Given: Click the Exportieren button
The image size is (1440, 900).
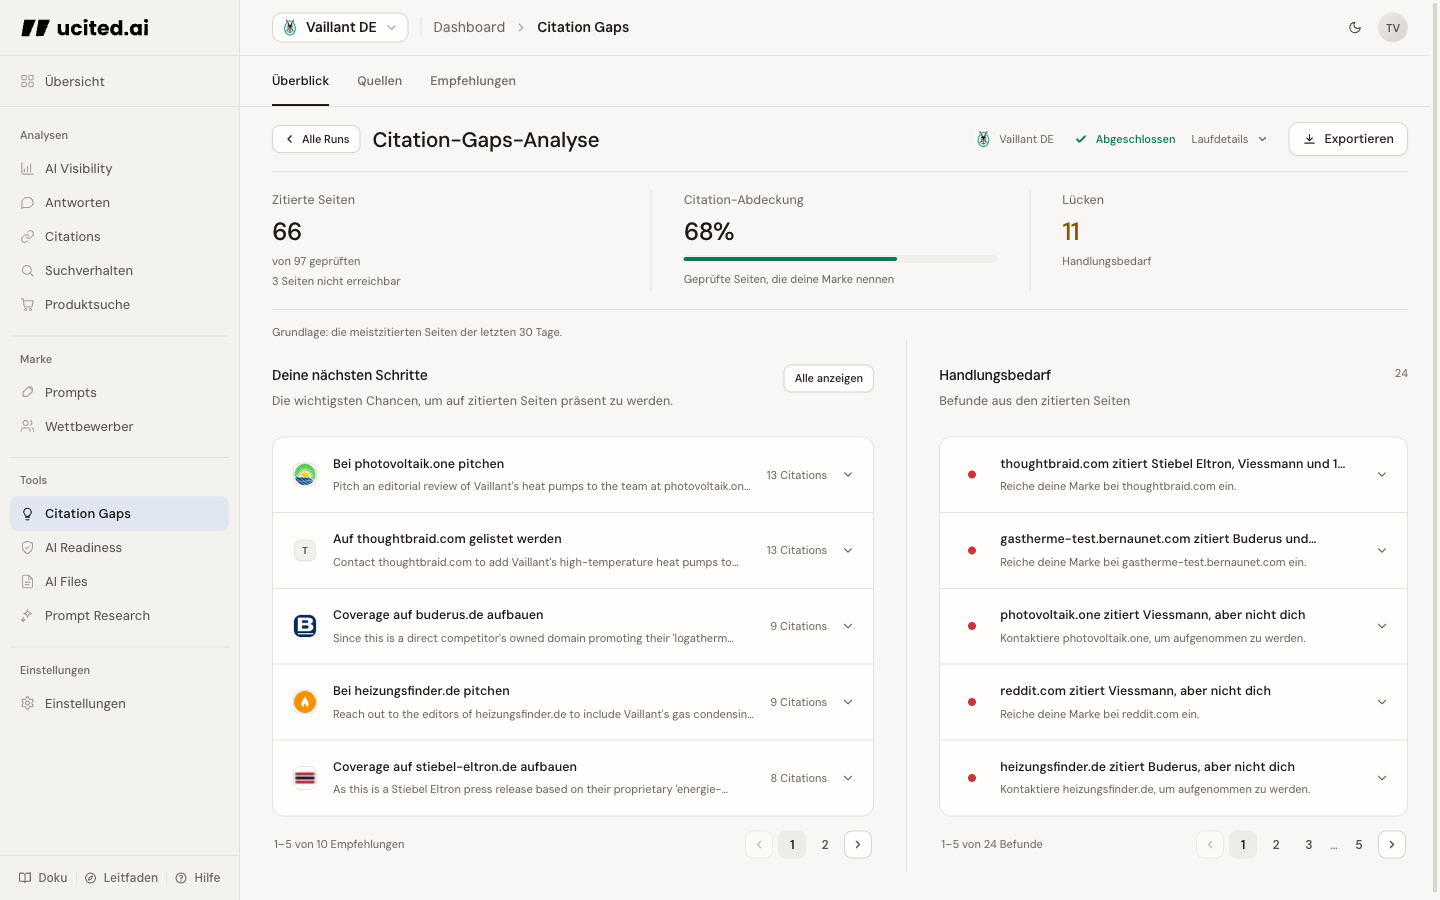Looking at the screenshot, I should 1348,139.
